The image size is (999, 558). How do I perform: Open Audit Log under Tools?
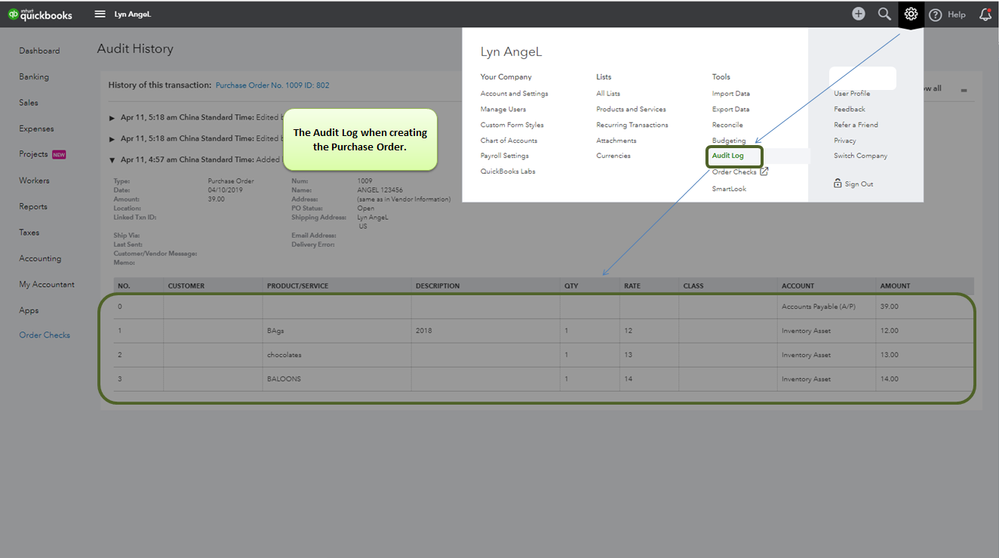tap(728, 155)
